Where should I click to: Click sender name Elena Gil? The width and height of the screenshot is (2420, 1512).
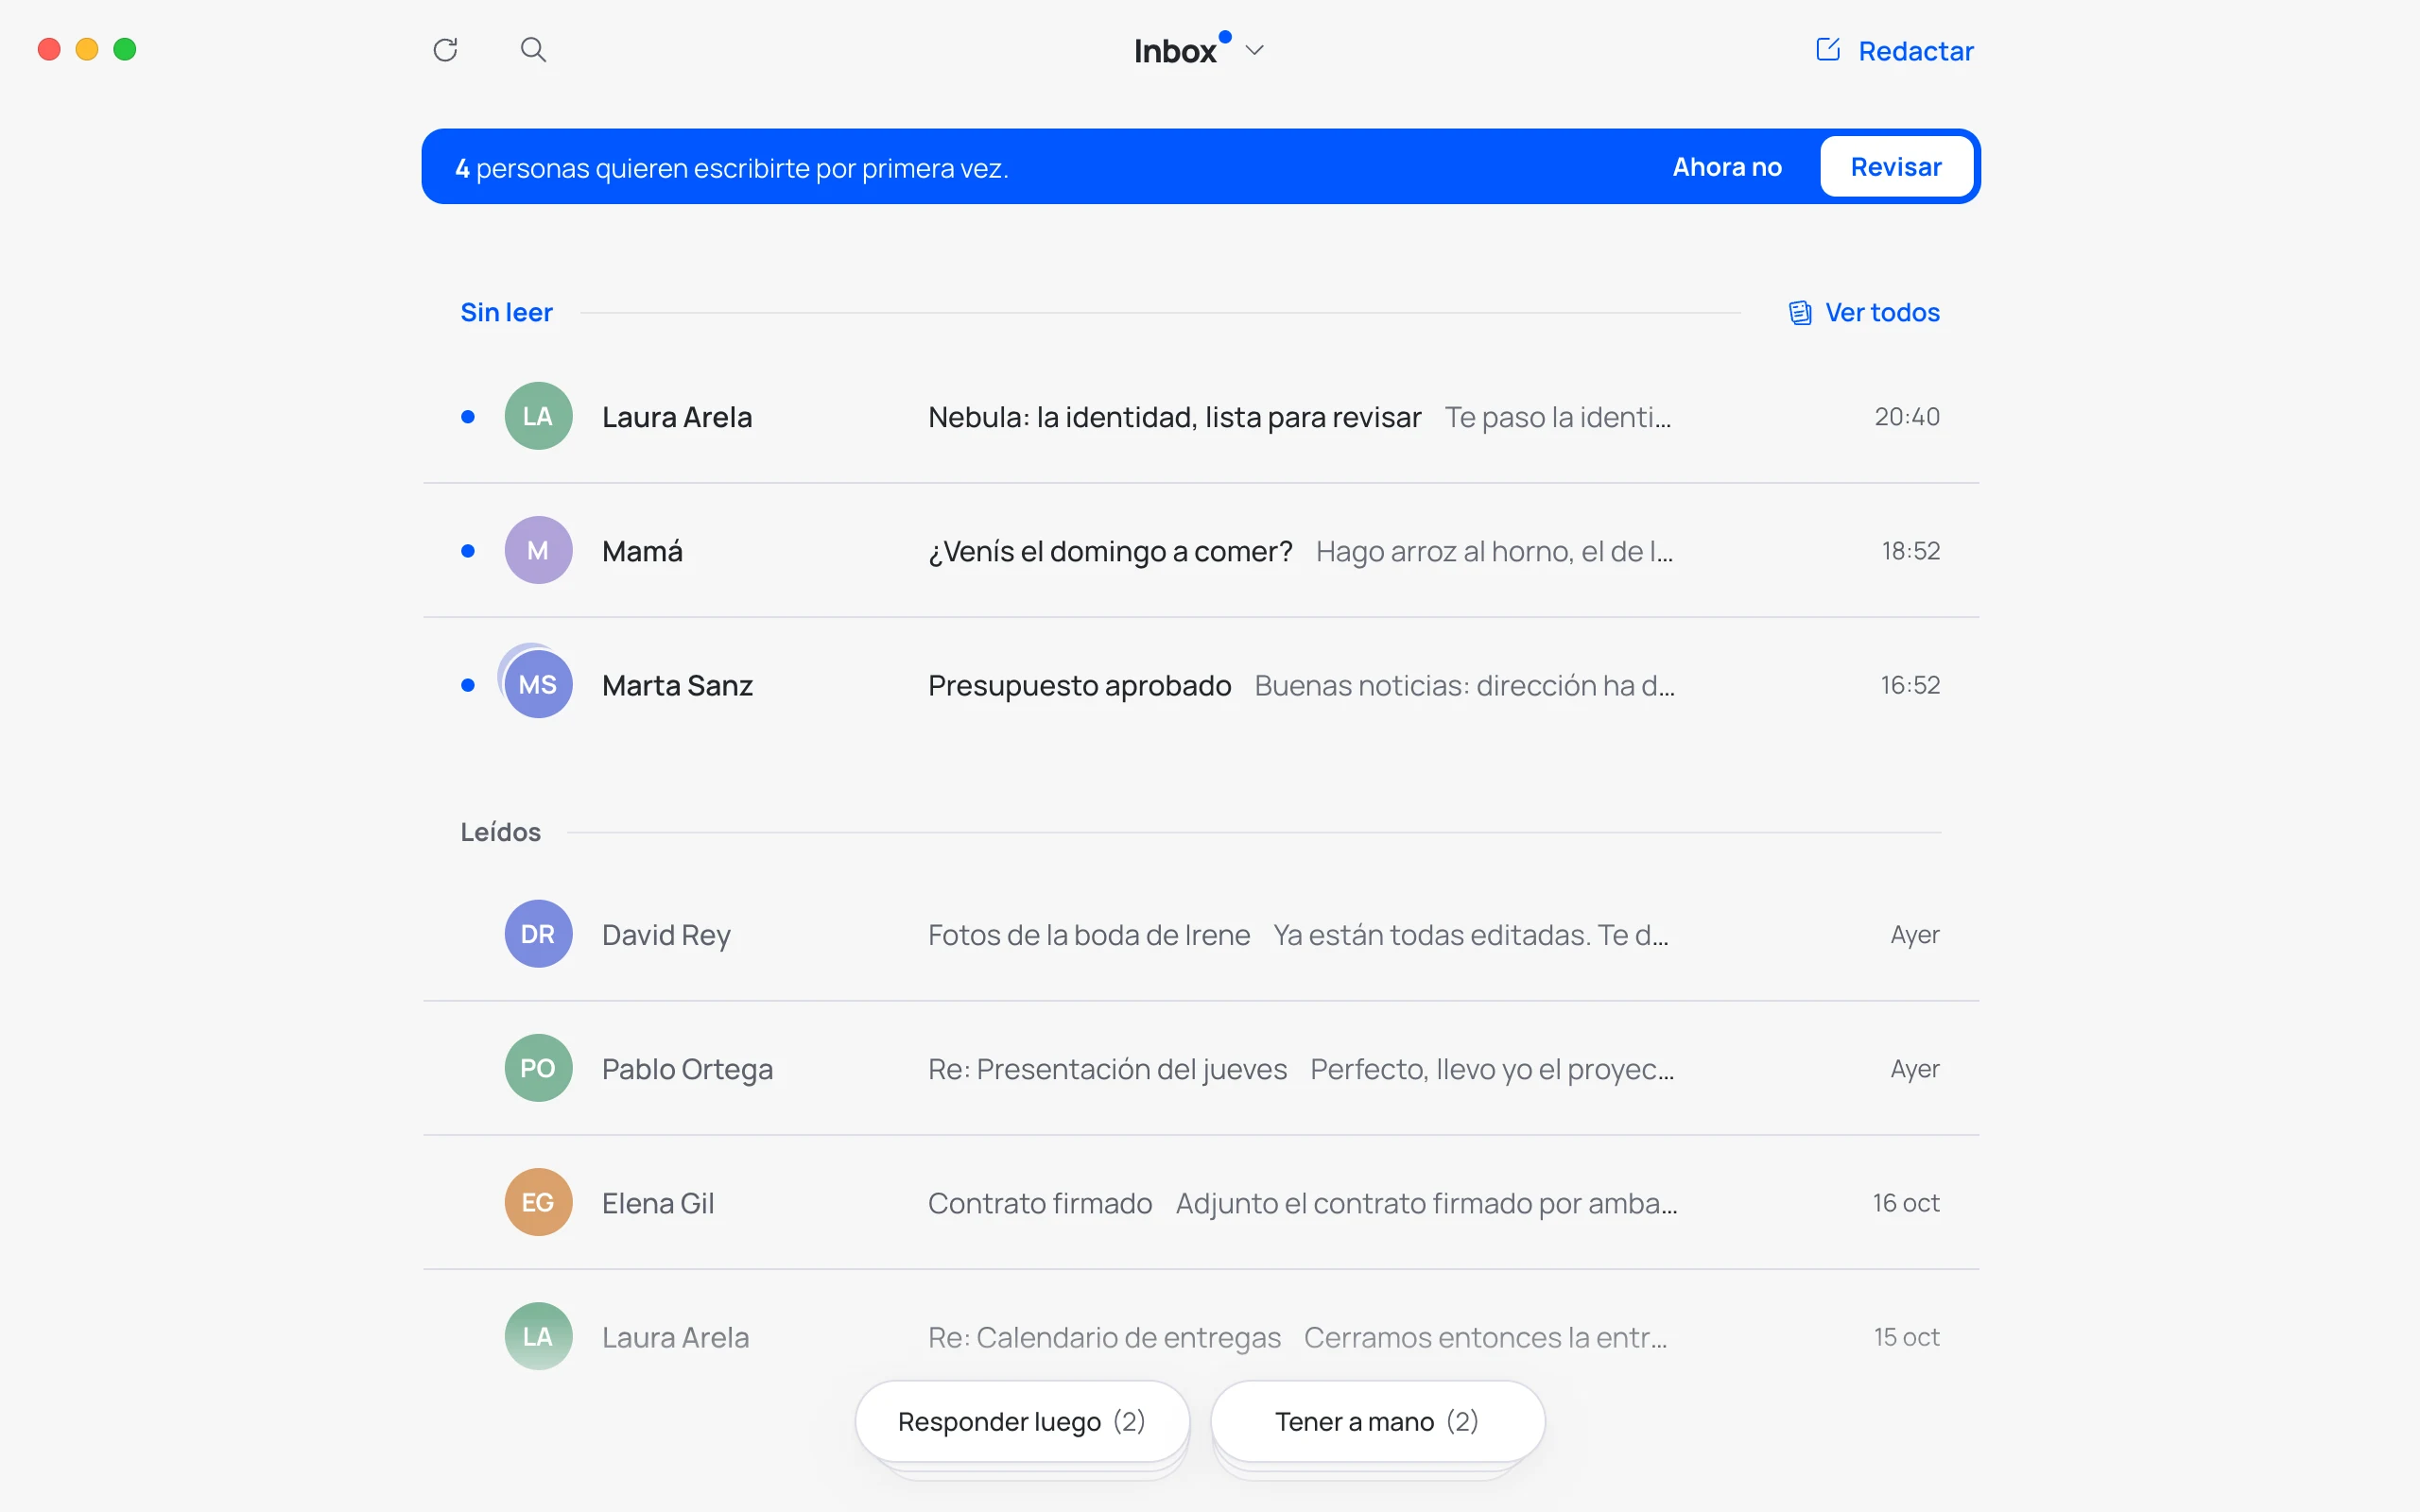(658, 1203)
